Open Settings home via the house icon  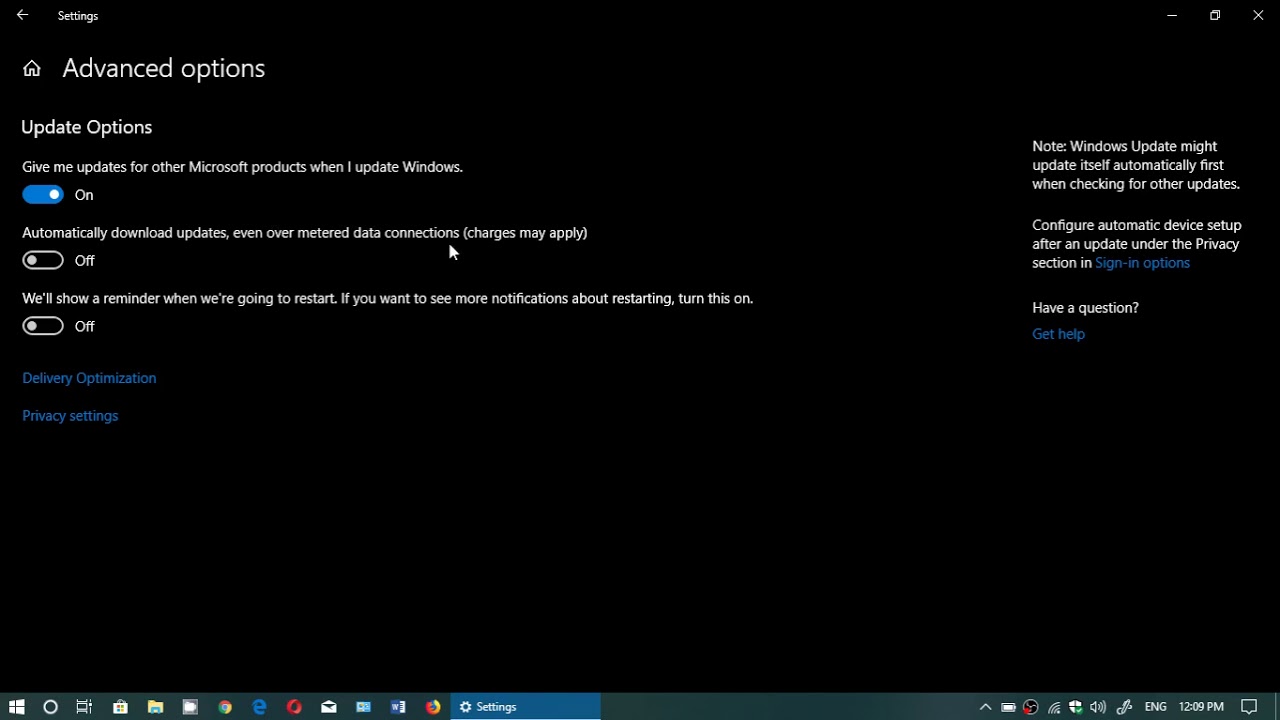coord(32,68)
